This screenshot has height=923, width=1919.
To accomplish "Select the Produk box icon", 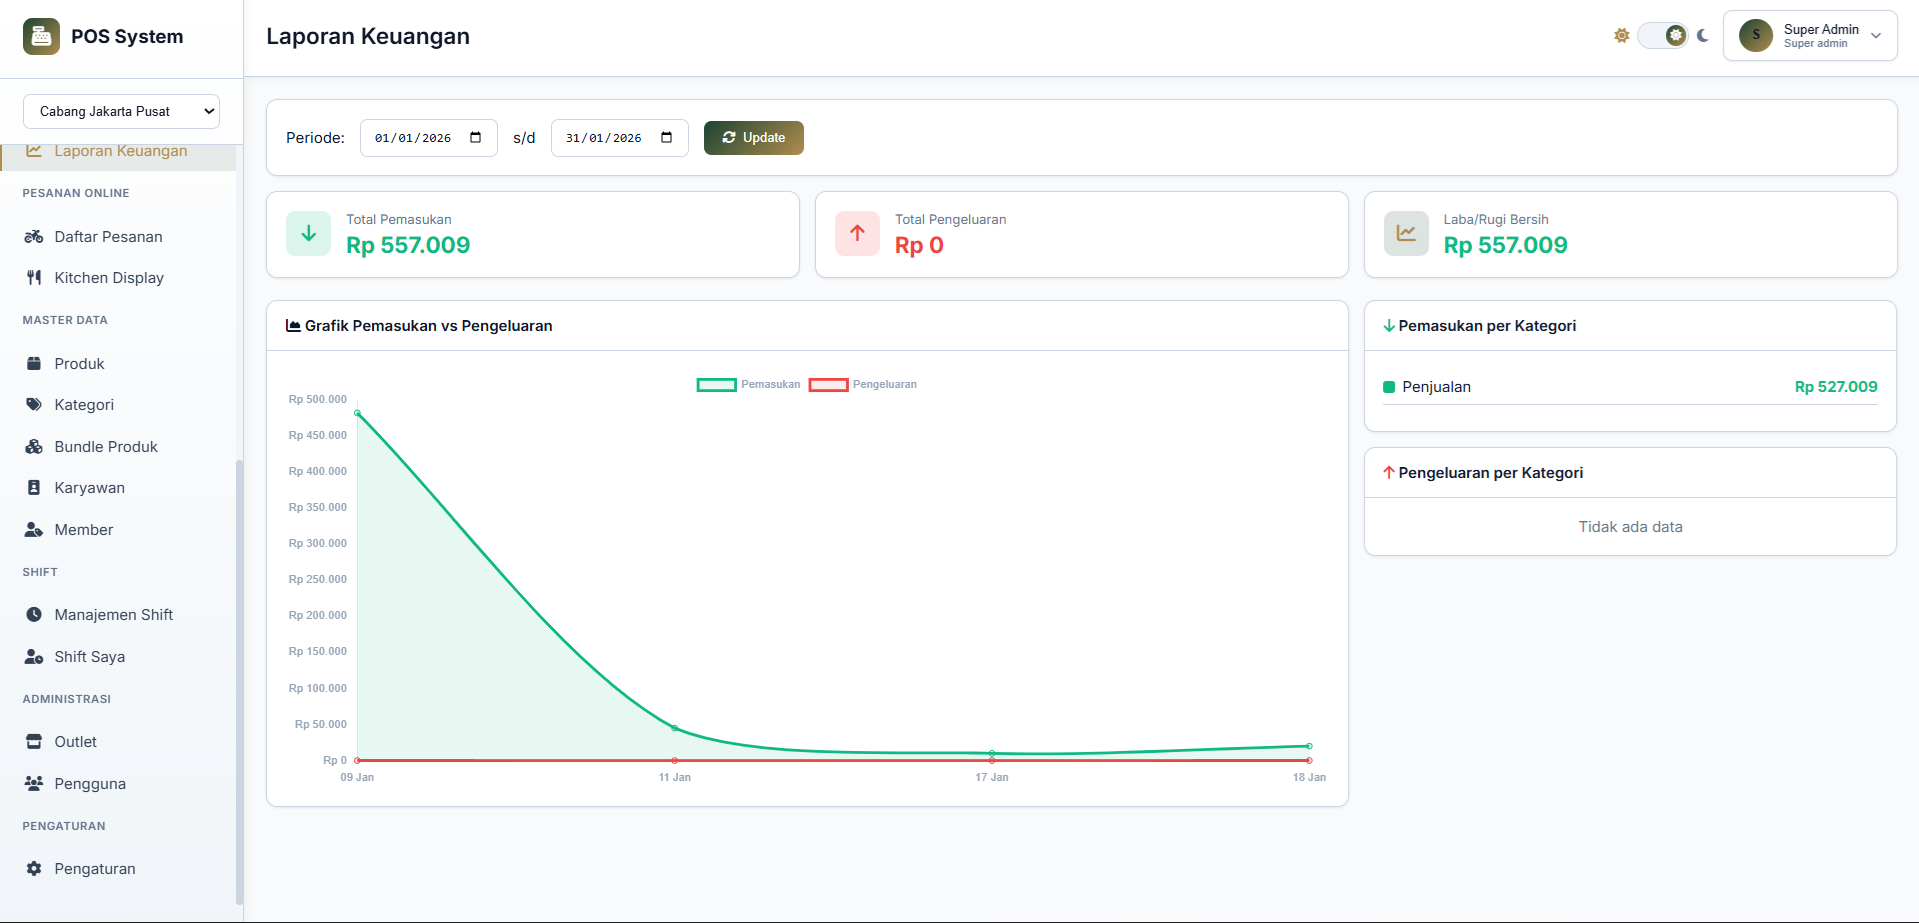I will point(34,363).
